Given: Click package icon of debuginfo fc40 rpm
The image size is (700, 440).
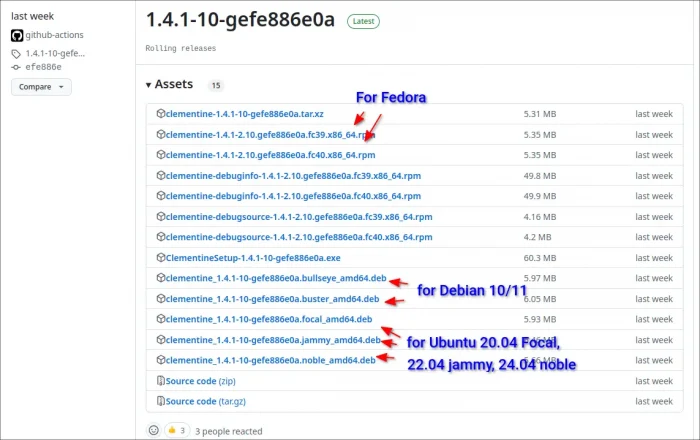Looking at the screenshot, I should [161, 196].
